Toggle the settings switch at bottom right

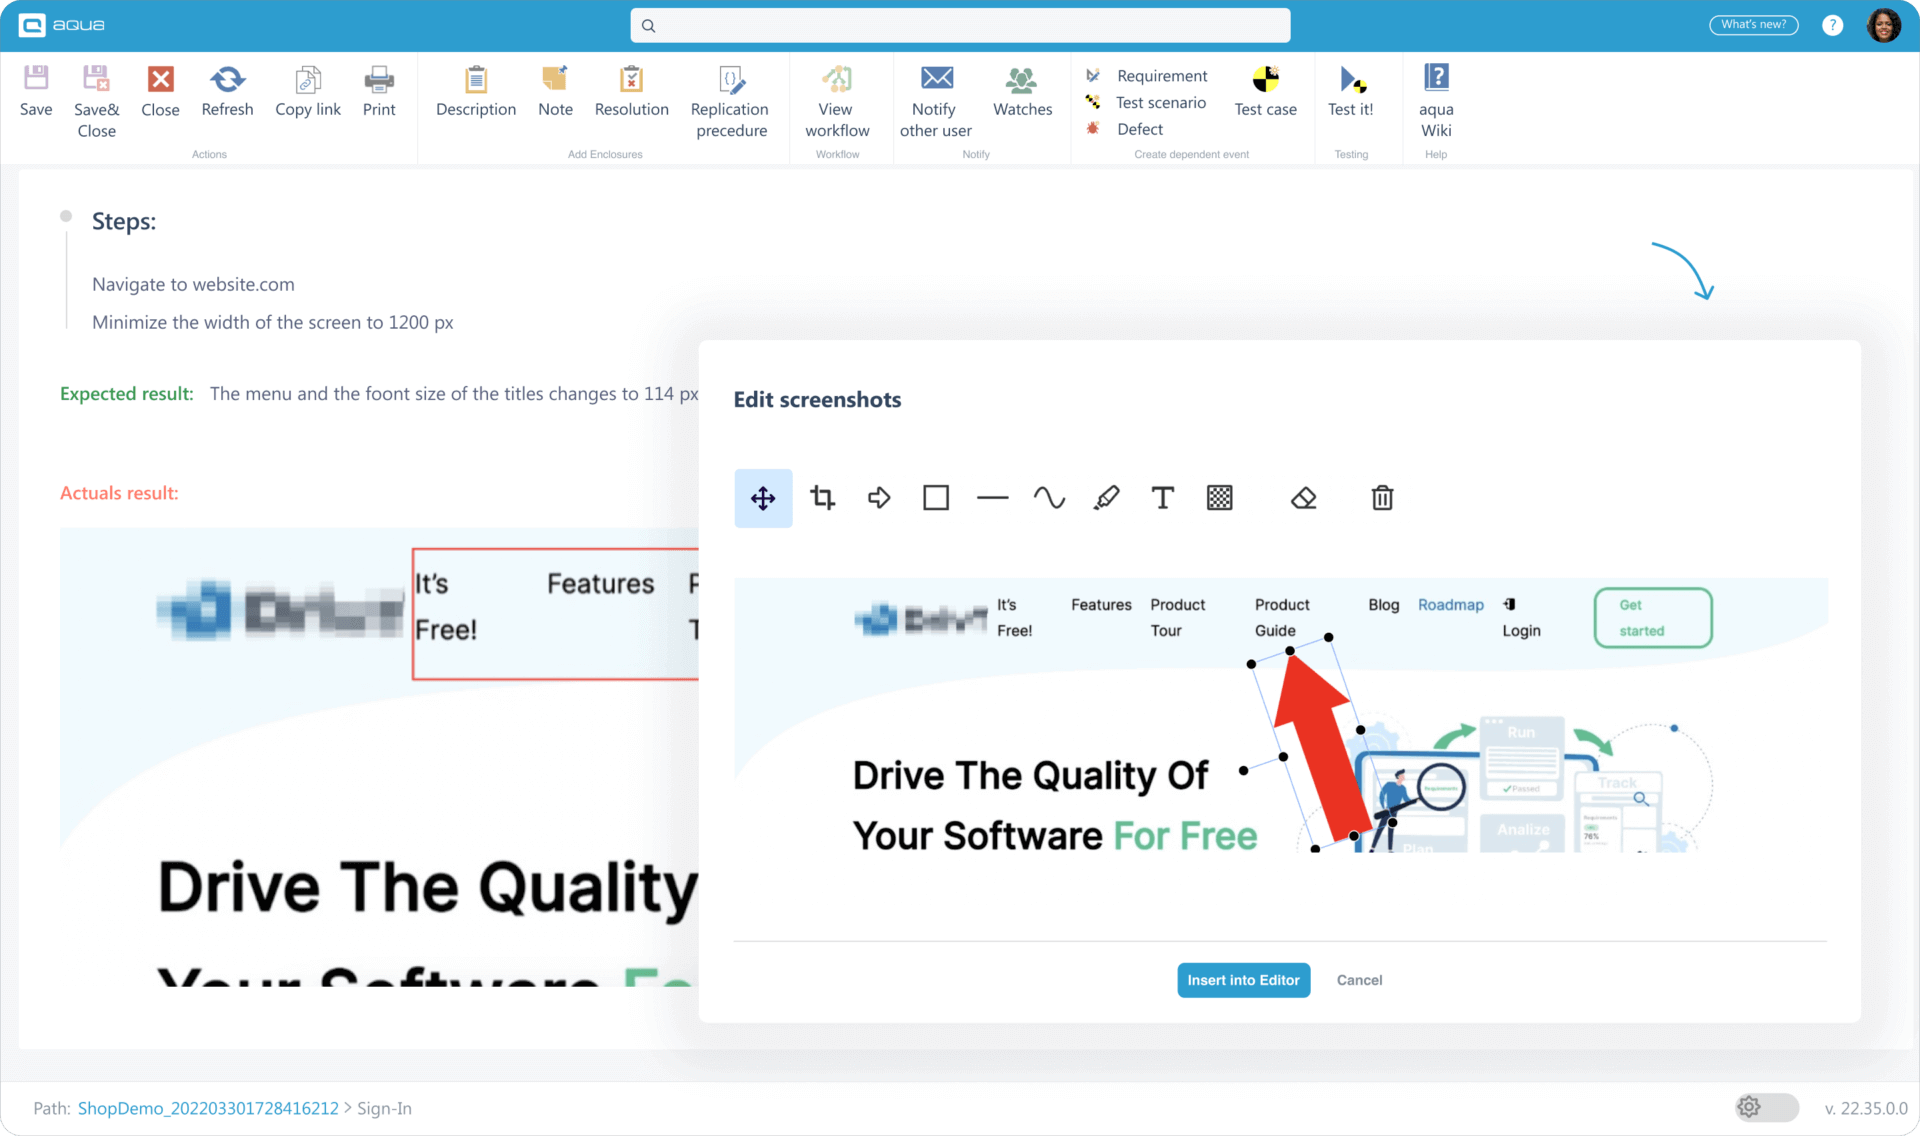pyautogui.click(x=1766, y=1107)
